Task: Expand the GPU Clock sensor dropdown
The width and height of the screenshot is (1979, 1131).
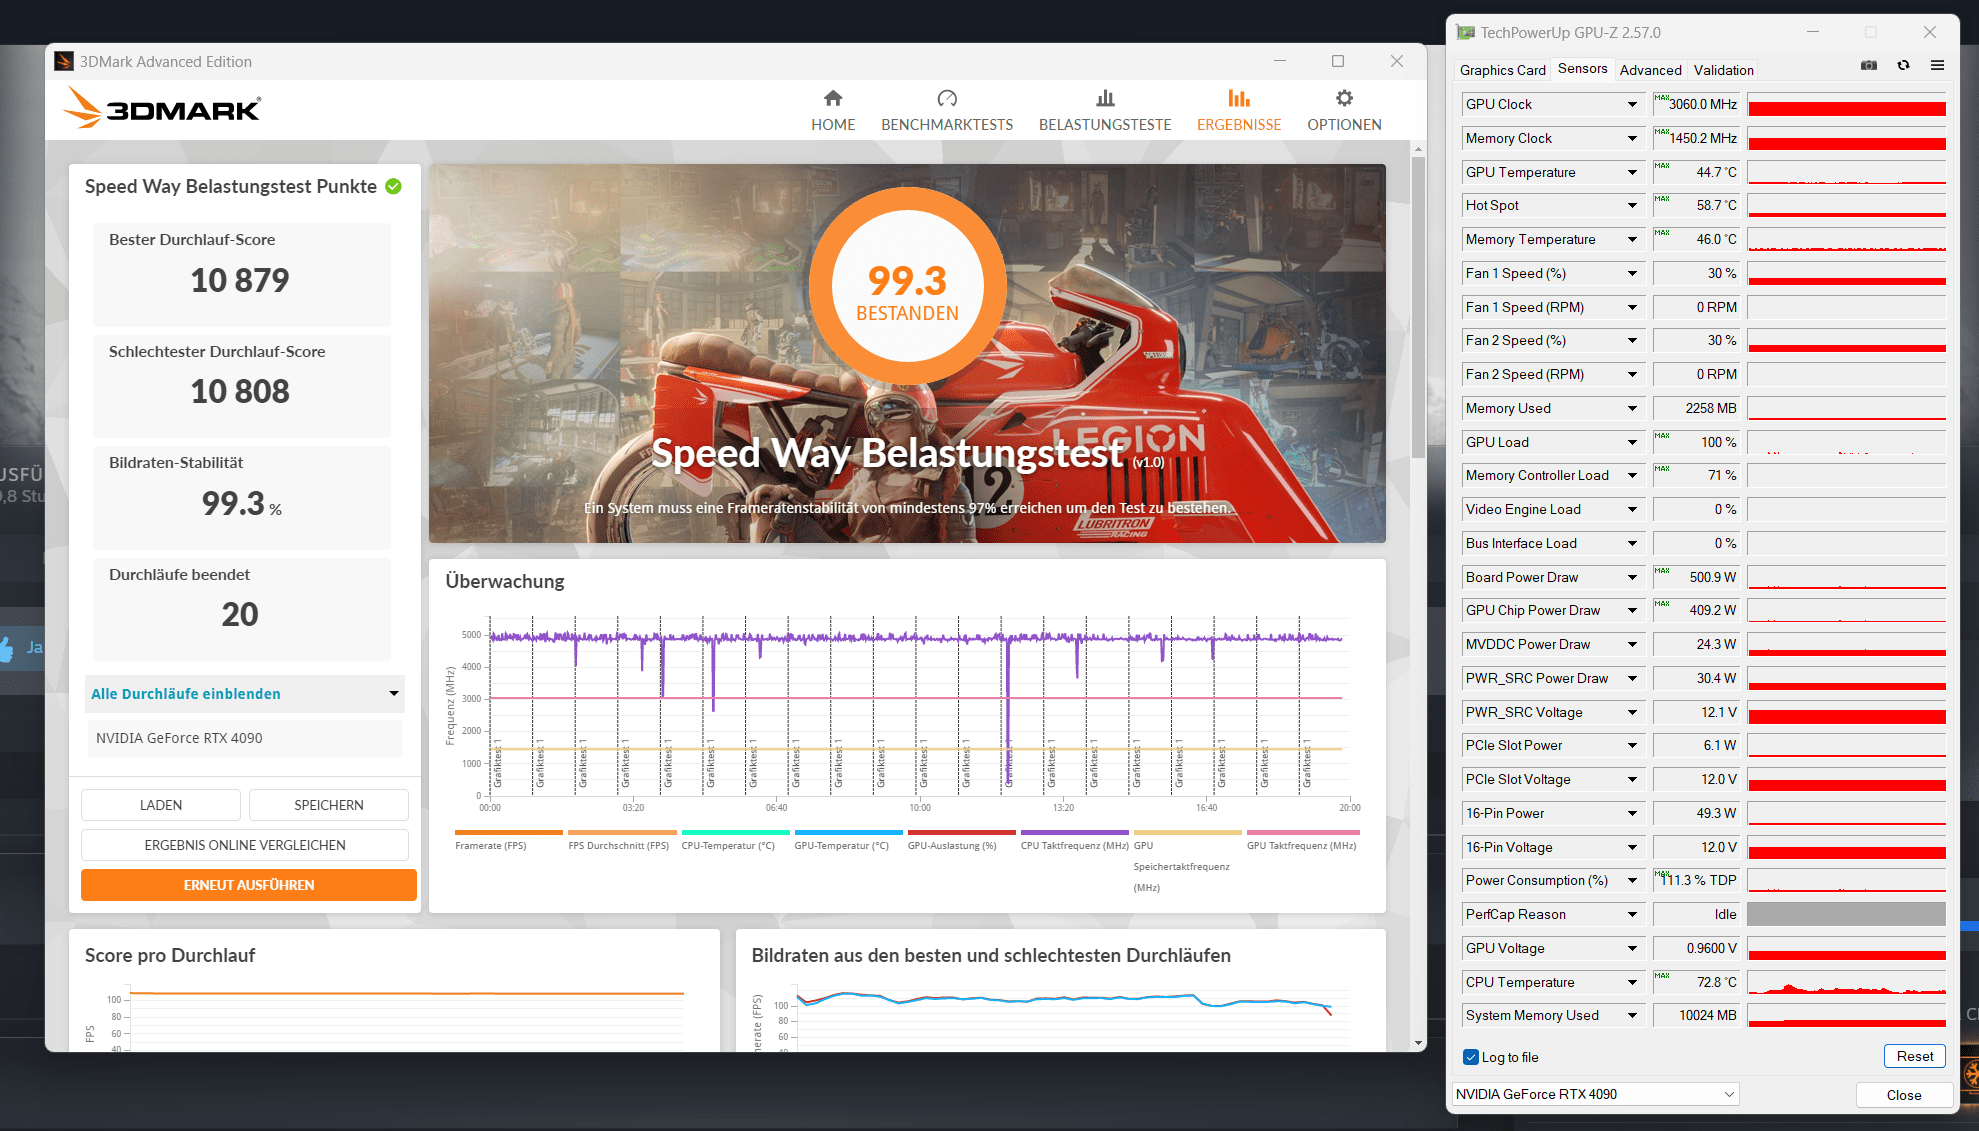Action: click(1632, 104)
